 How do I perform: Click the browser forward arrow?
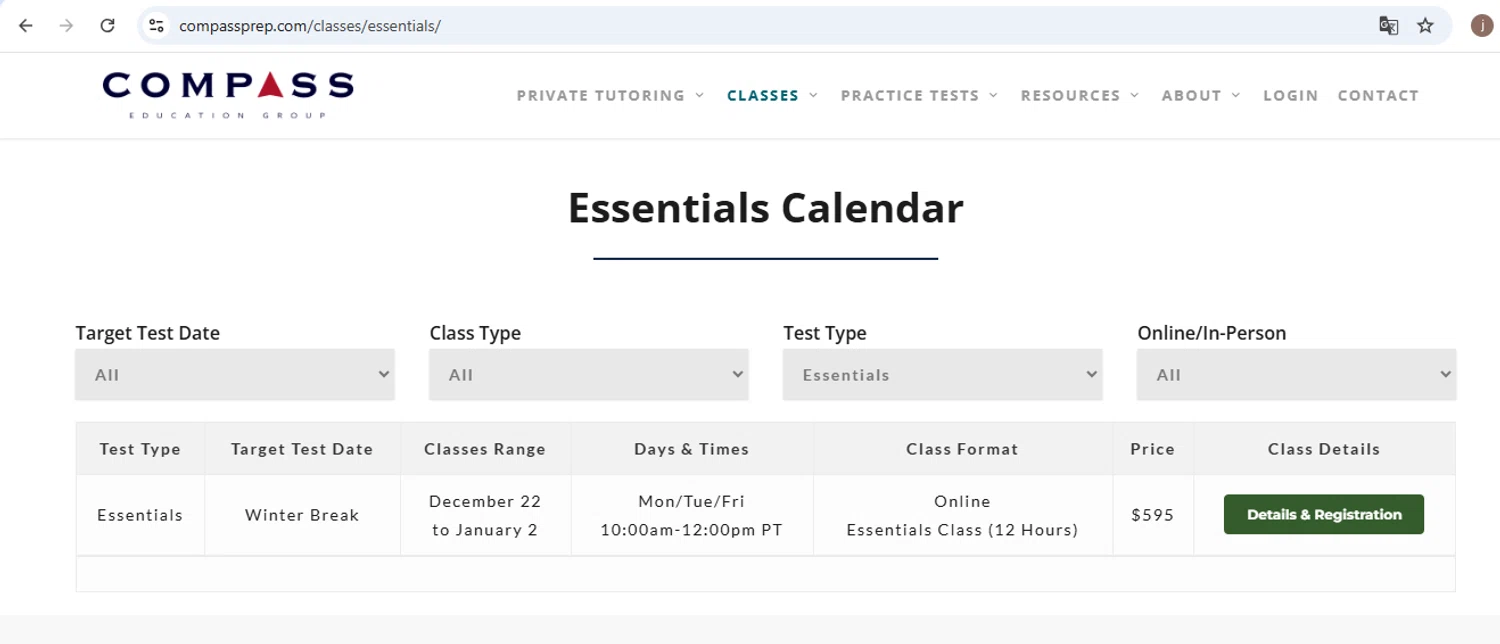67,26
